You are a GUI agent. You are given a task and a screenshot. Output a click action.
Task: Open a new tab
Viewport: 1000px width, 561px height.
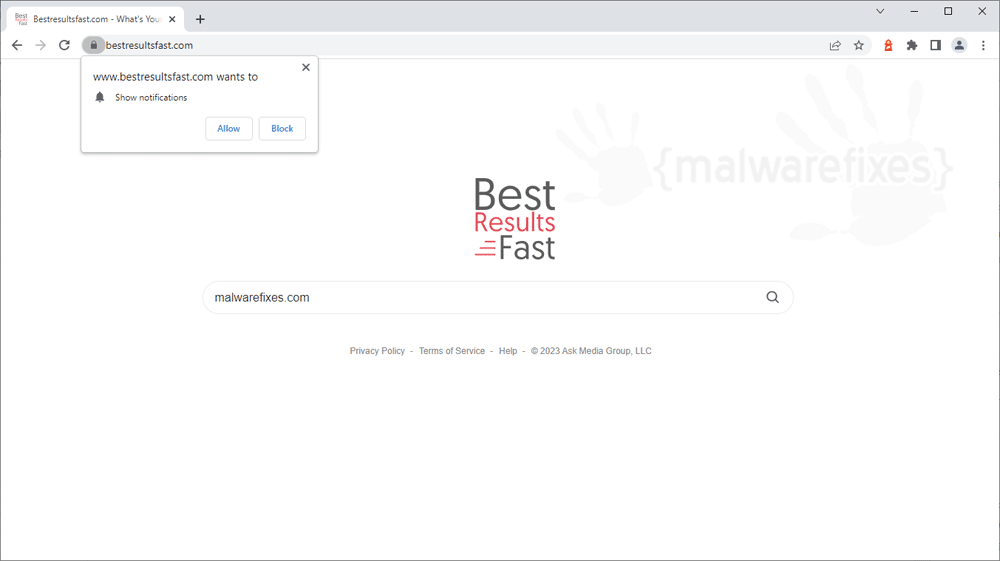pyautogui.click(x=200, y=19)
